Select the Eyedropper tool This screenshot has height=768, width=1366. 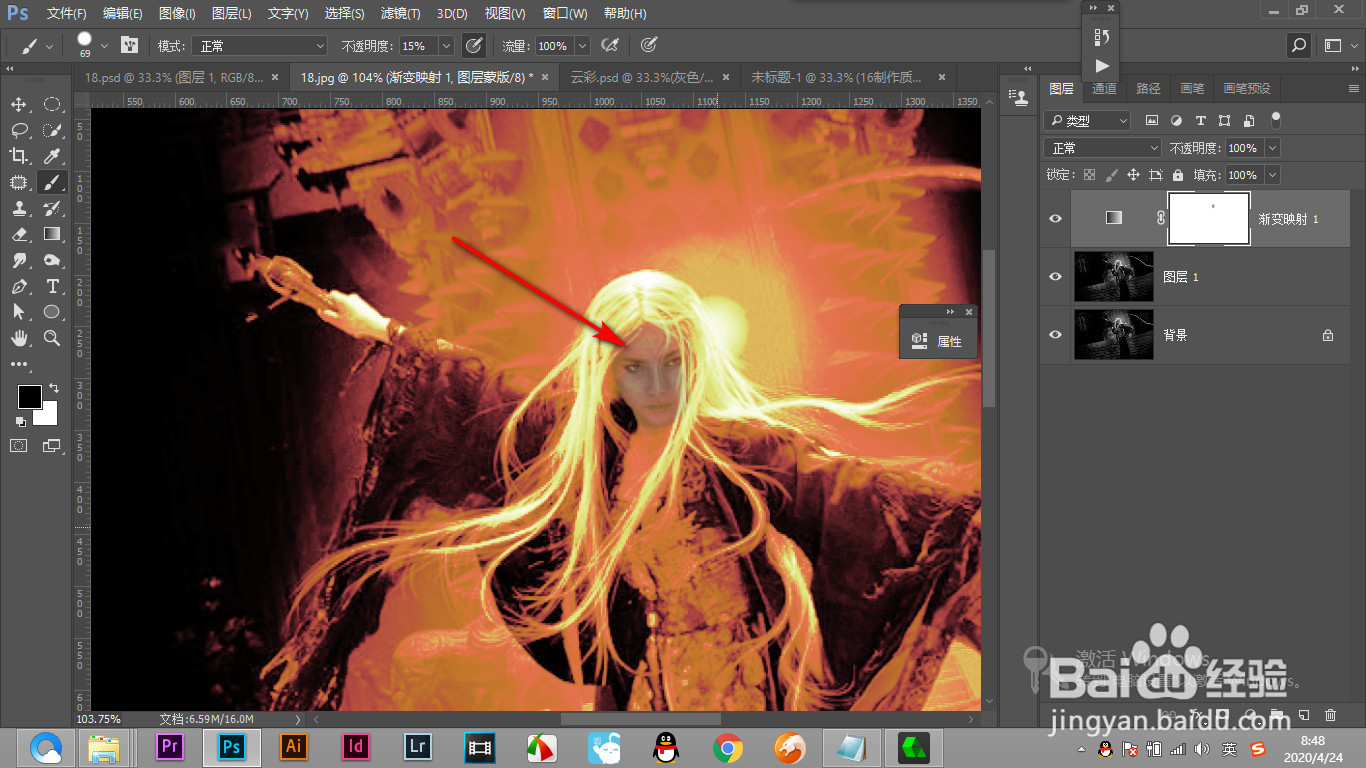(52, 156)
